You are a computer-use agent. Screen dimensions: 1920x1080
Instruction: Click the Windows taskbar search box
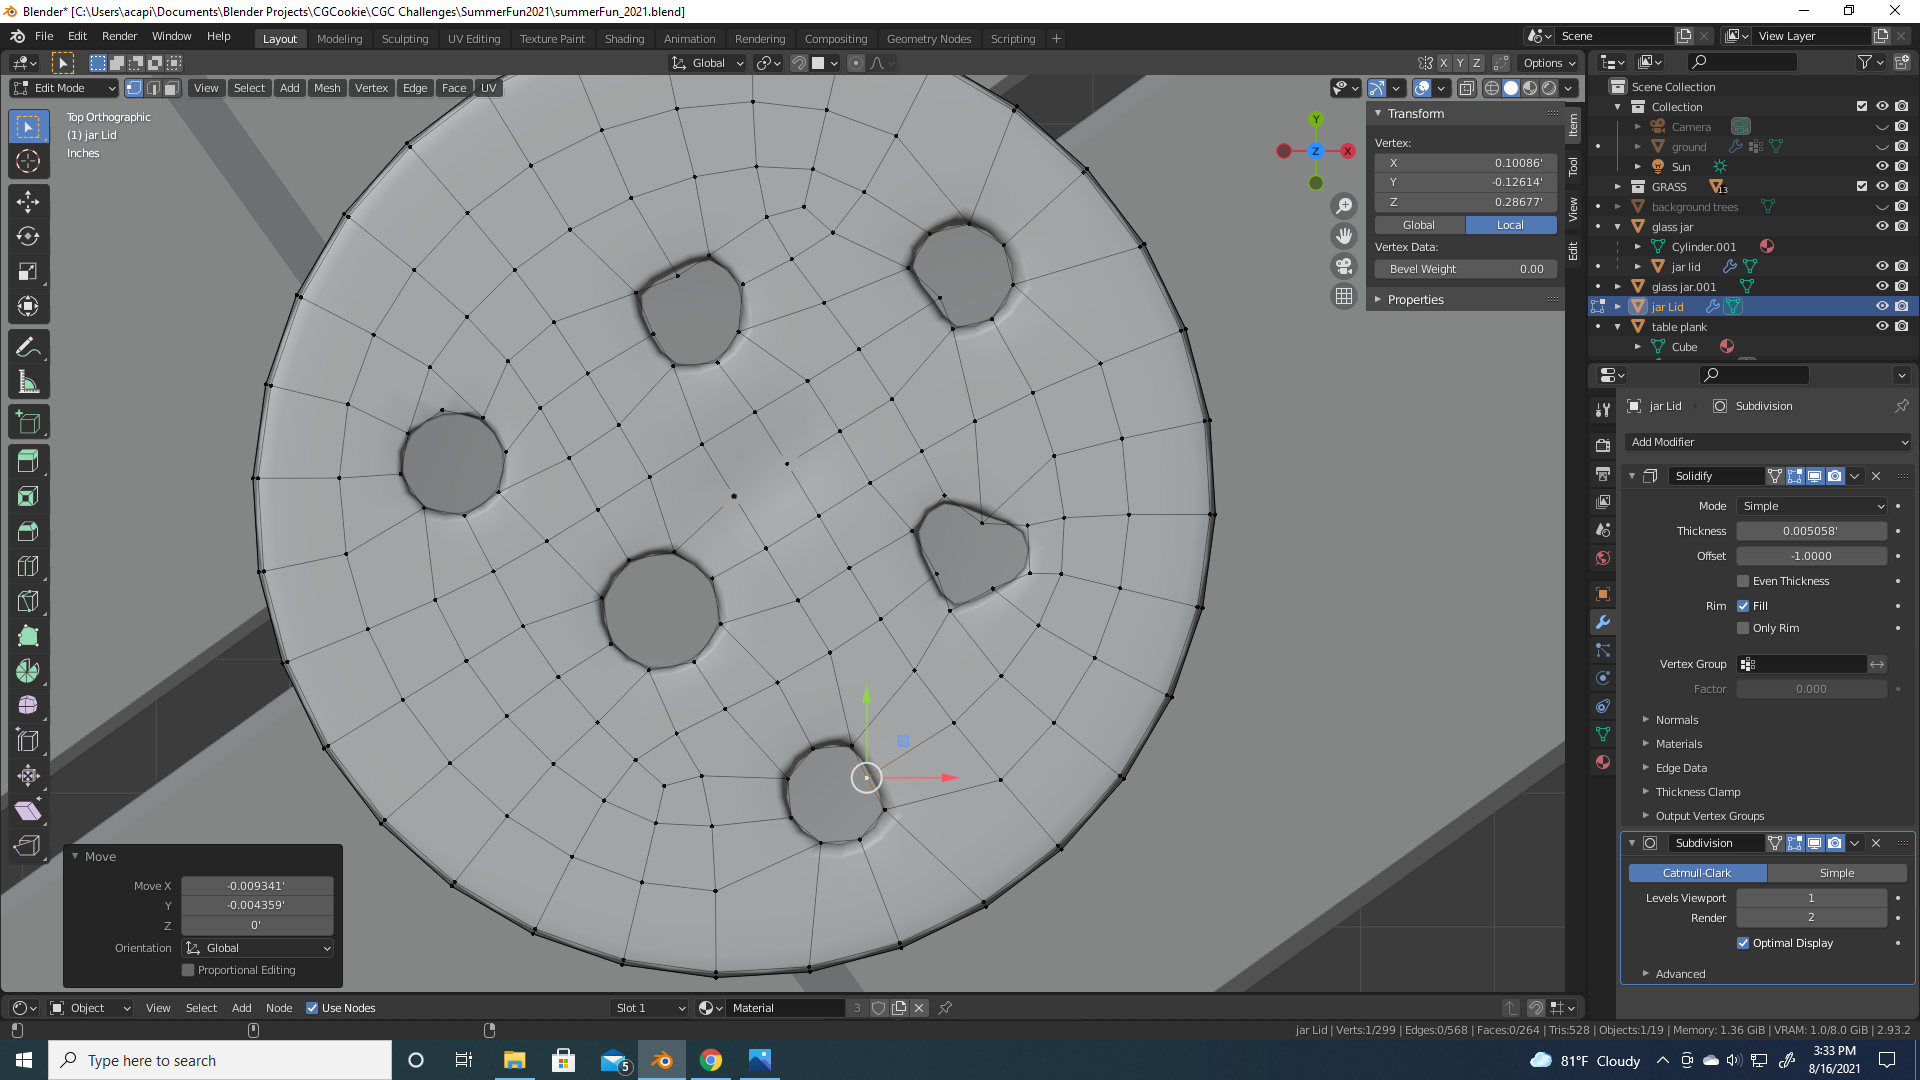pyautogui.click(x=220, y=1060)
